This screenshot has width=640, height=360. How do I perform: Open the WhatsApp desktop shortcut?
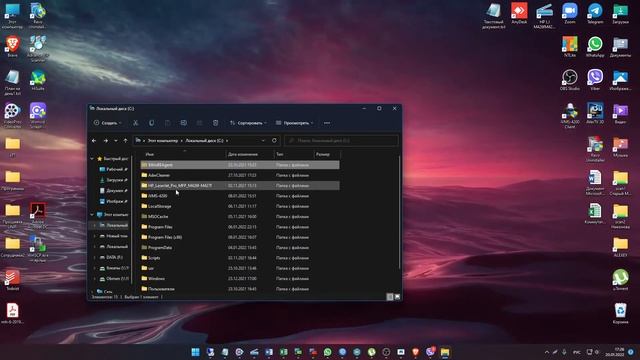pos(595,47)
